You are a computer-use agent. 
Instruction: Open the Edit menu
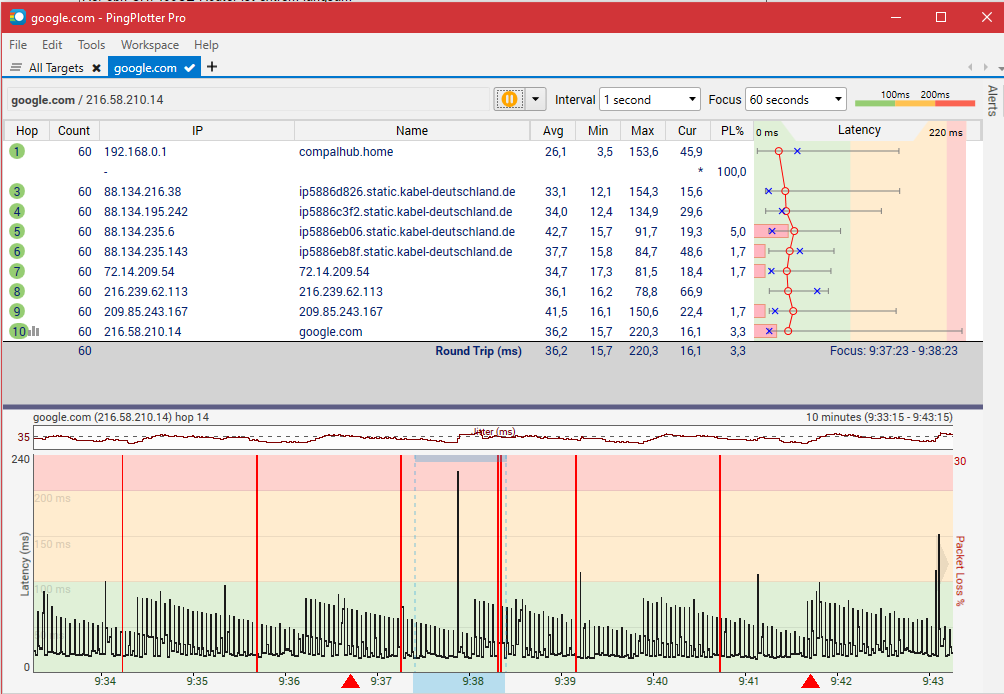pyautogui.click(x=52, y=45)
